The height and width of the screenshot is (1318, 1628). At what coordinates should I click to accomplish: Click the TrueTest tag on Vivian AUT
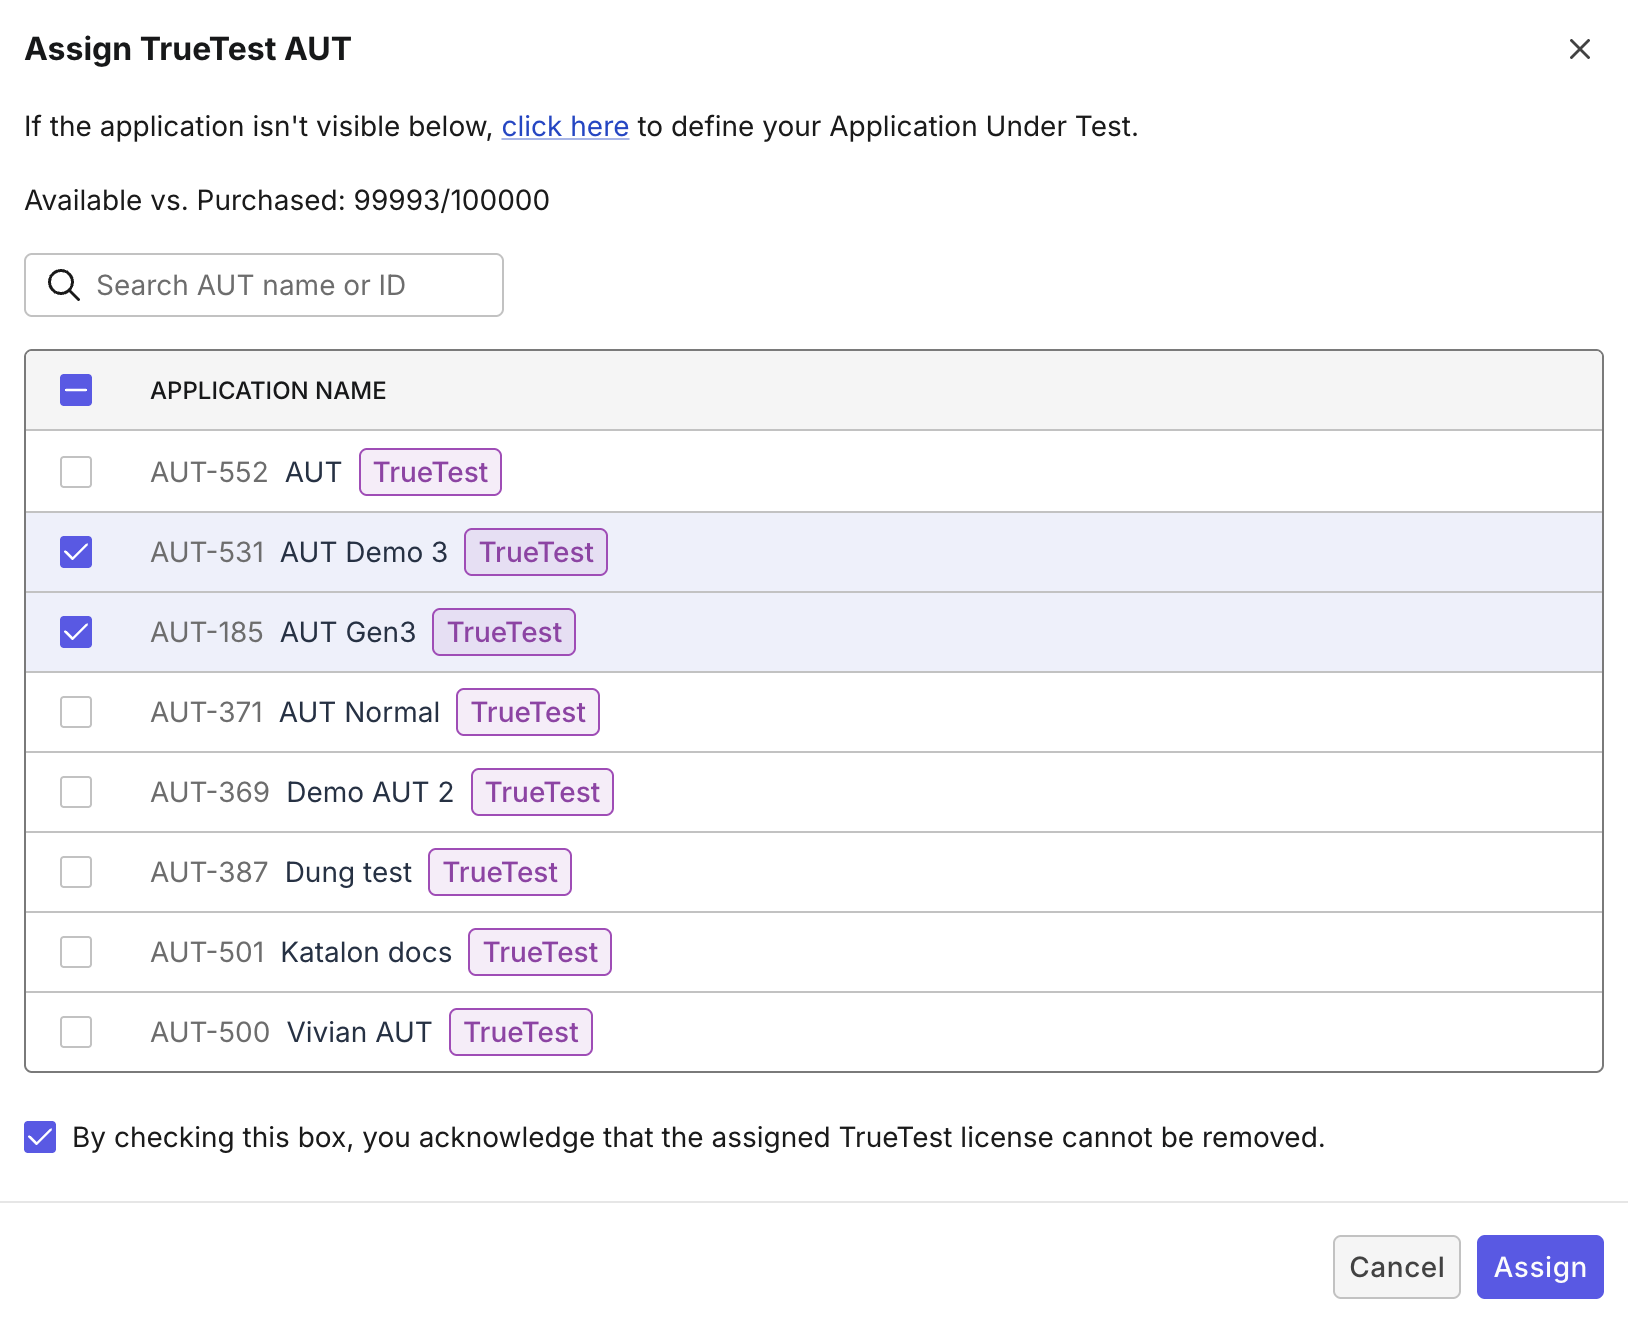point(521,1032)
